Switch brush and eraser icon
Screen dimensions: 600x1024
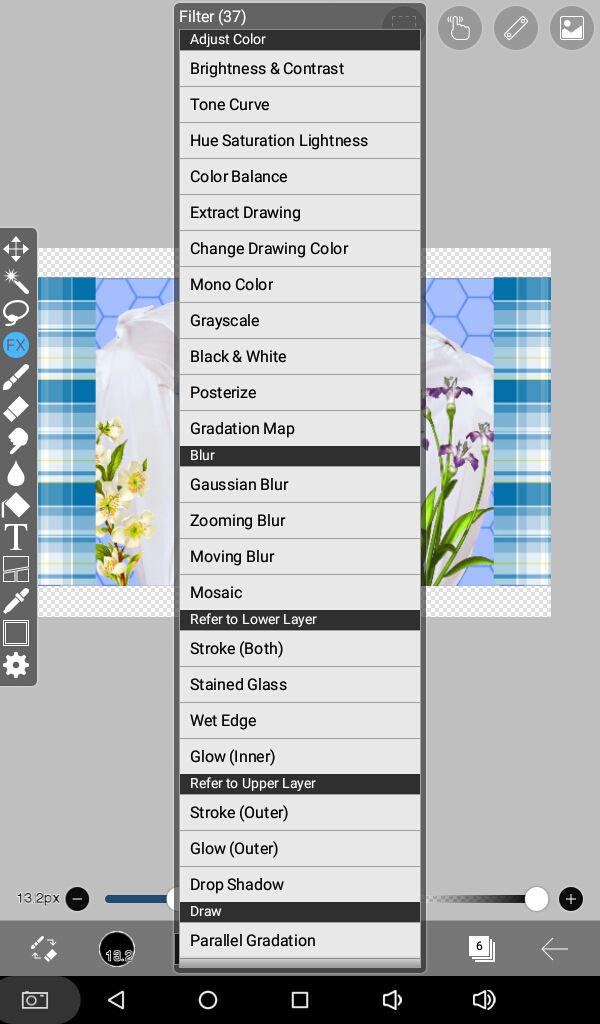click(x=44, y=948)
